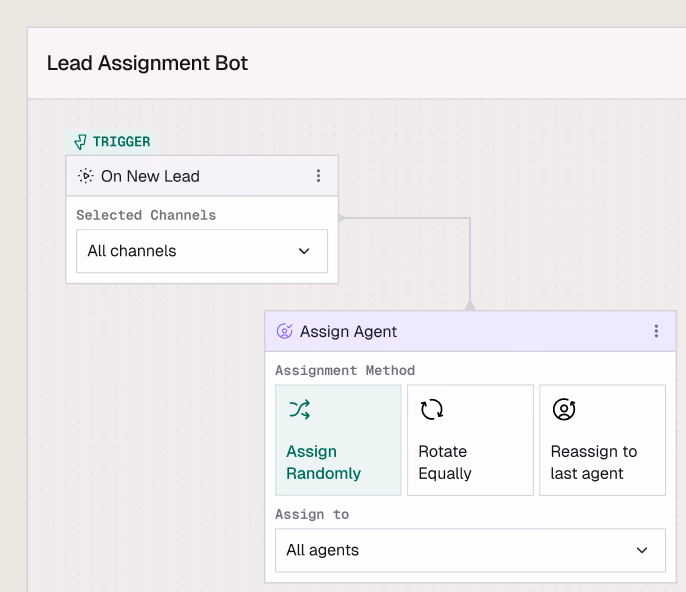Click the person icon above Reassign to last agent
This screenshot has width=686, height=592.
pos(564,409)
